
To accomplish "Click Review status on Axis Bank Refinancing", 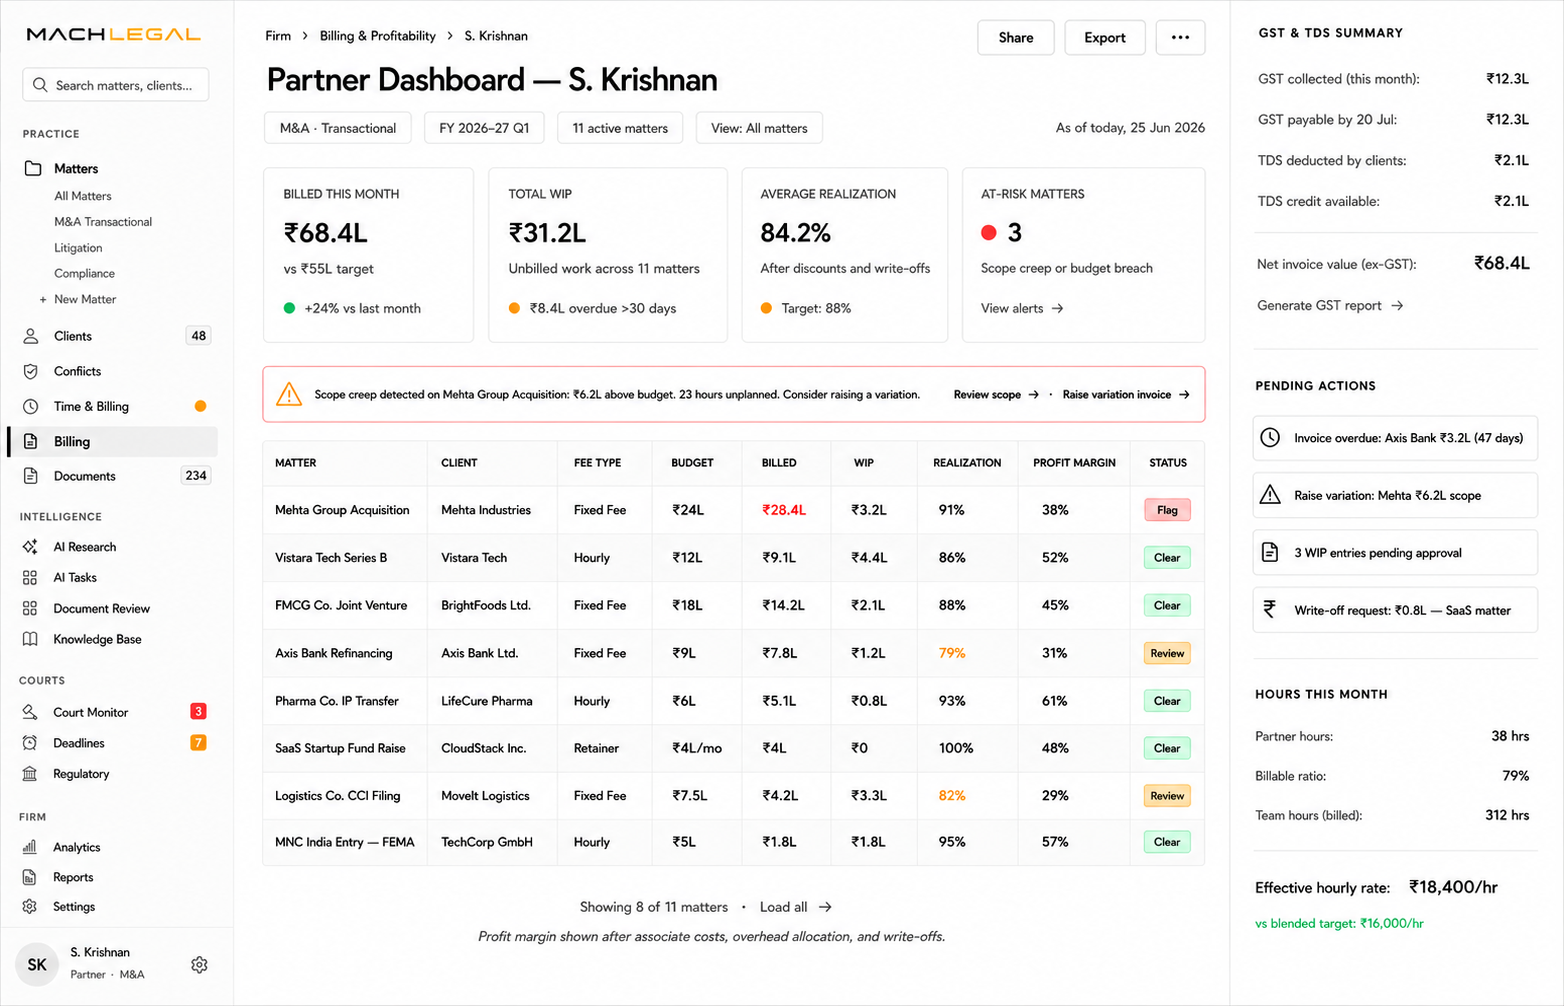I will pyautogui.click(x=1167, y=653).
